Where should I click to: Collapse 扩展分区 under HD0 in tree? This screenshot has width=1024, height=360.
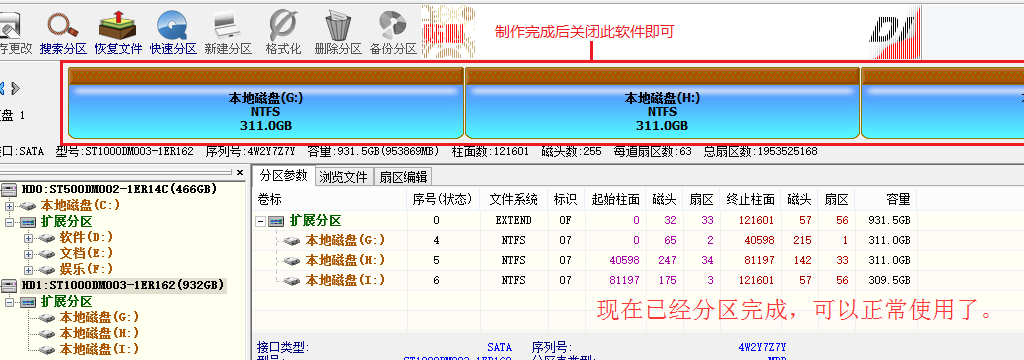pyautogui.click(x=10, y=222)
